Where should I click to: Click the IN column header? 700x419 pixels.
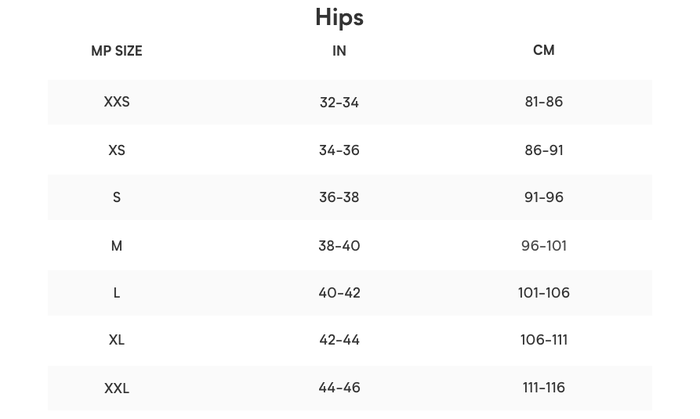[x=339, y=51]
